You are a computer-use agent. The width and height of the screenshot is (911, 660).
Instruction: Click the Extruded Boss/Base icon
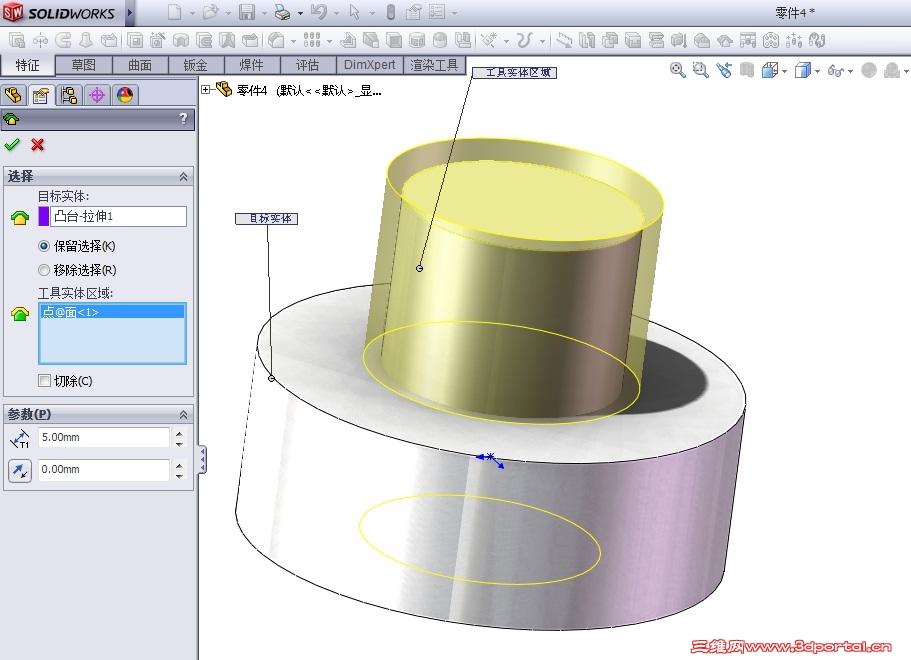[x=17, y=40]
